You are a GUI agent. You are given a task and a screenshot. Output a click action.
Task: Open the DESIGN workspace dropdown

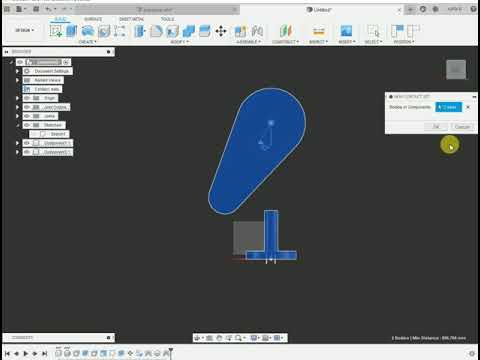25,30
